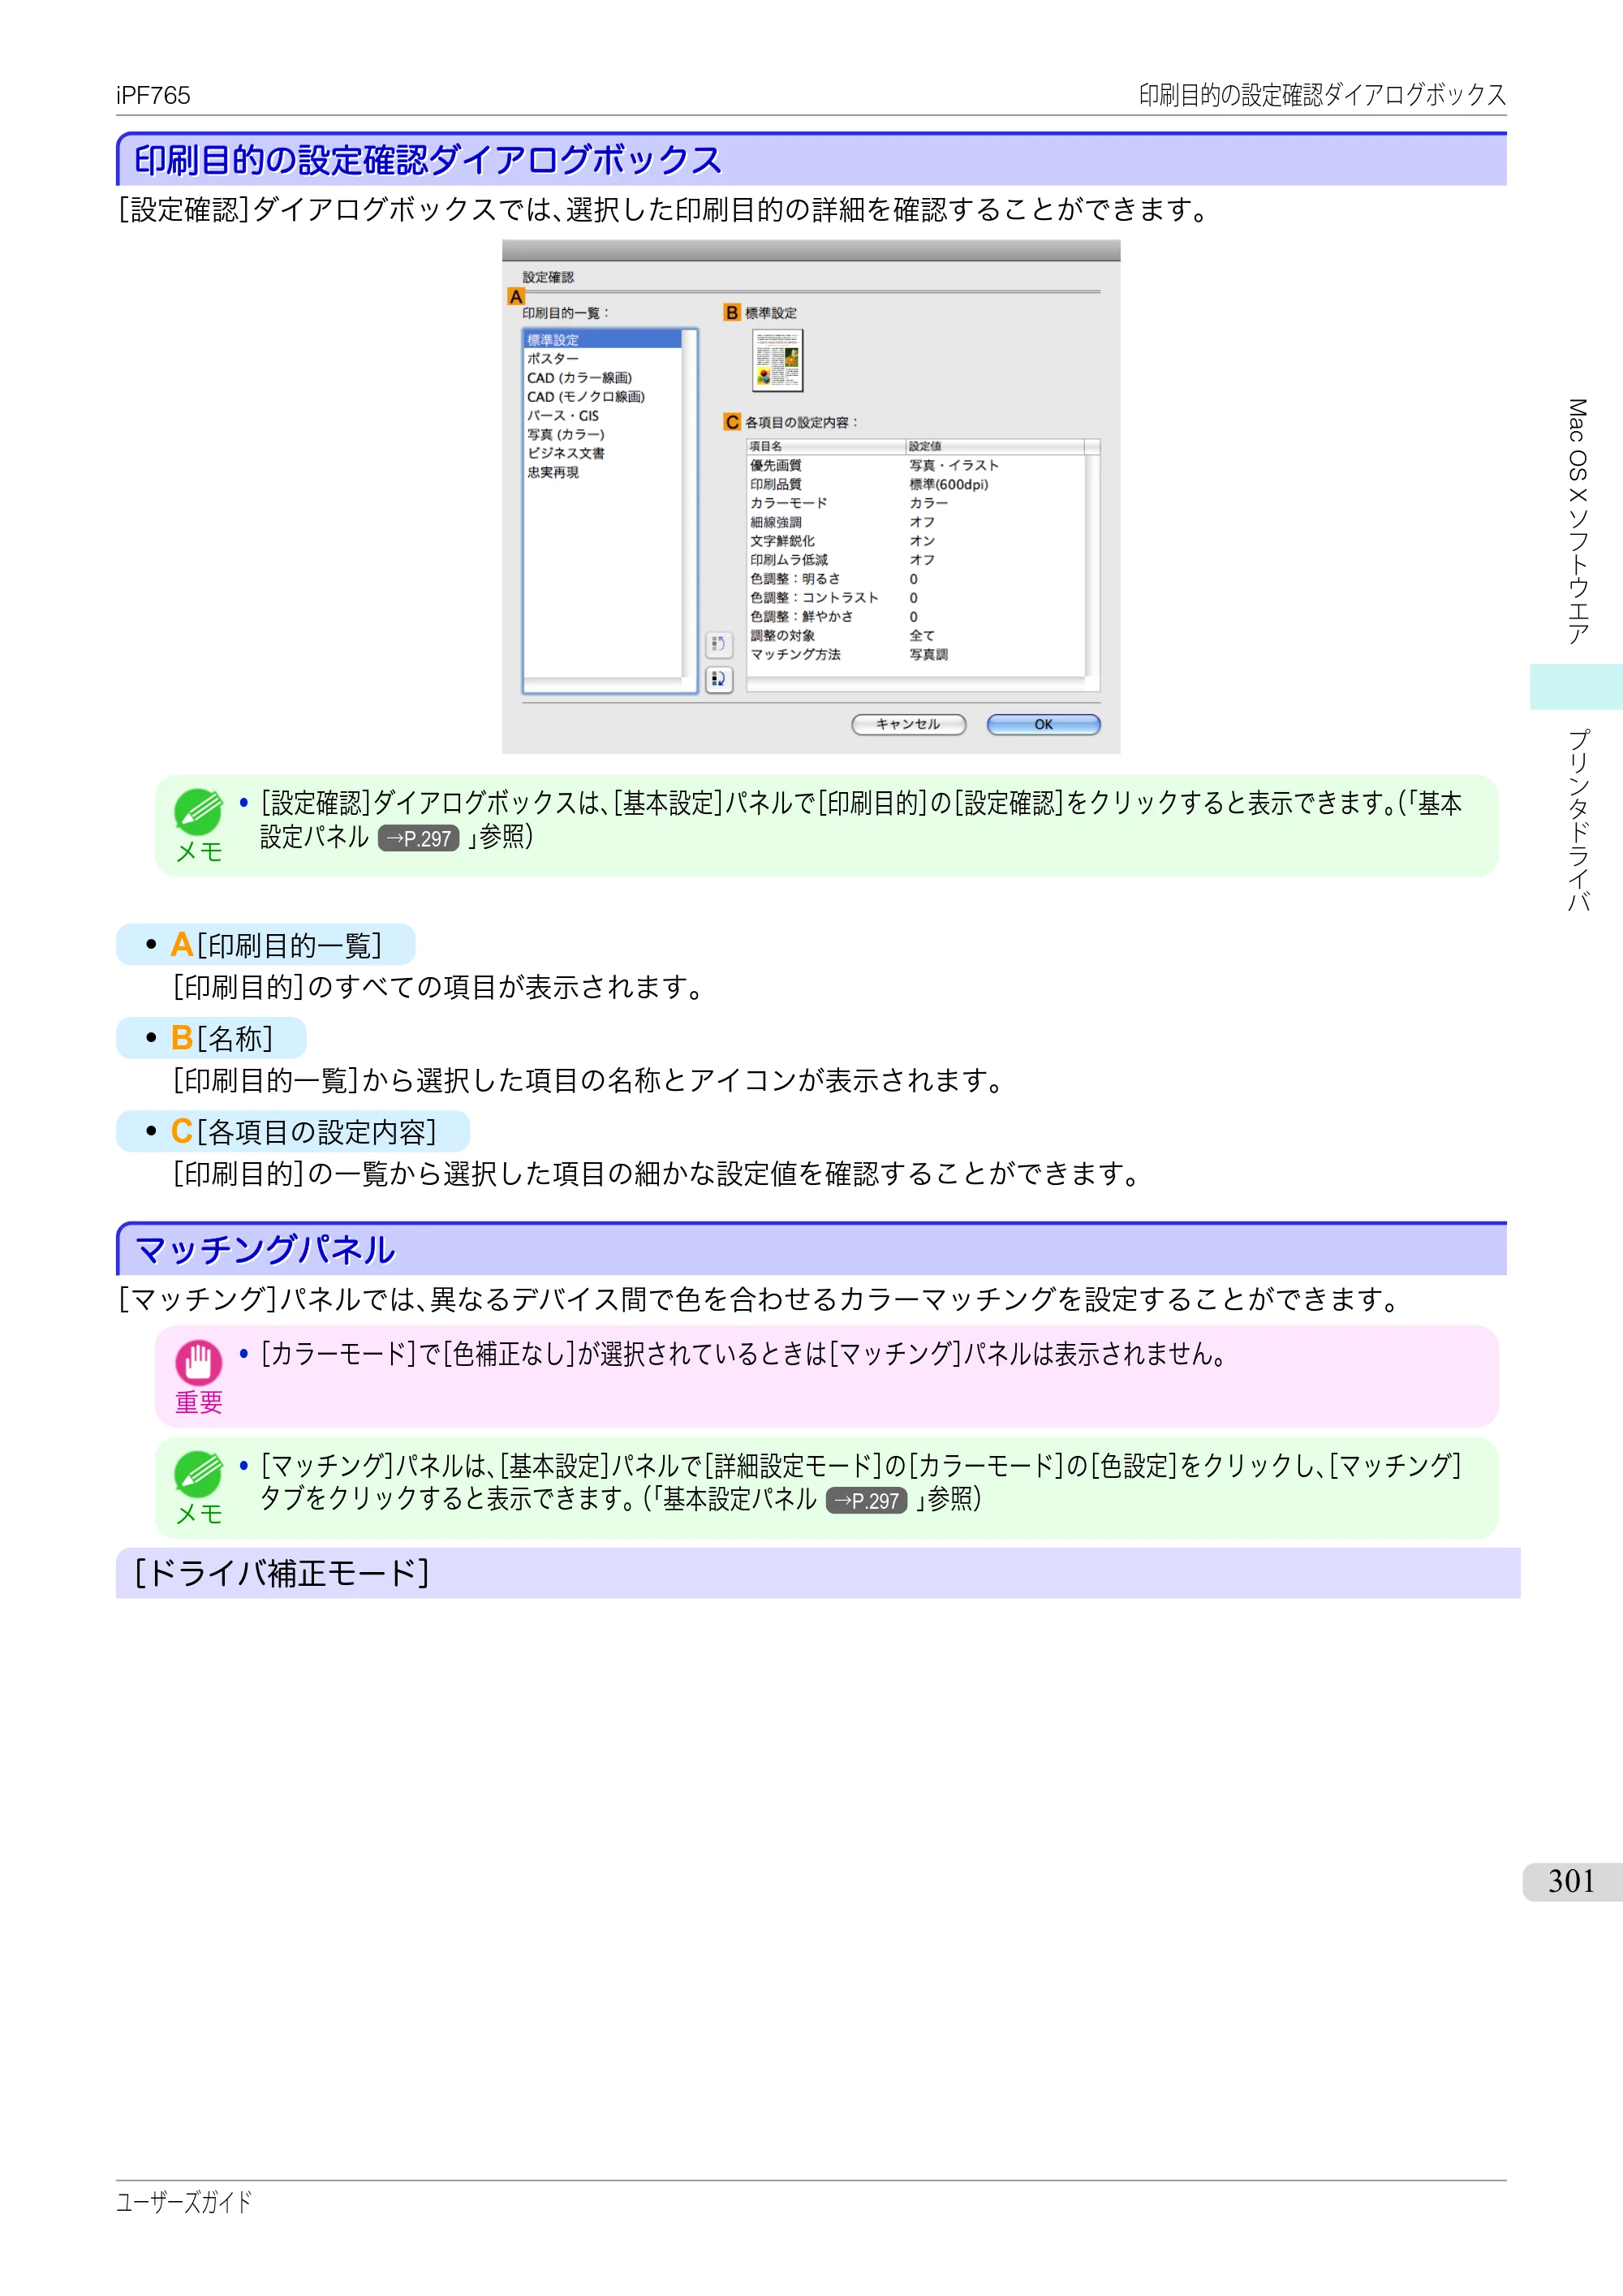Screen dimensions: 1623x2296
Task: Click the 優先画質 row name
Action: point(776,465)
